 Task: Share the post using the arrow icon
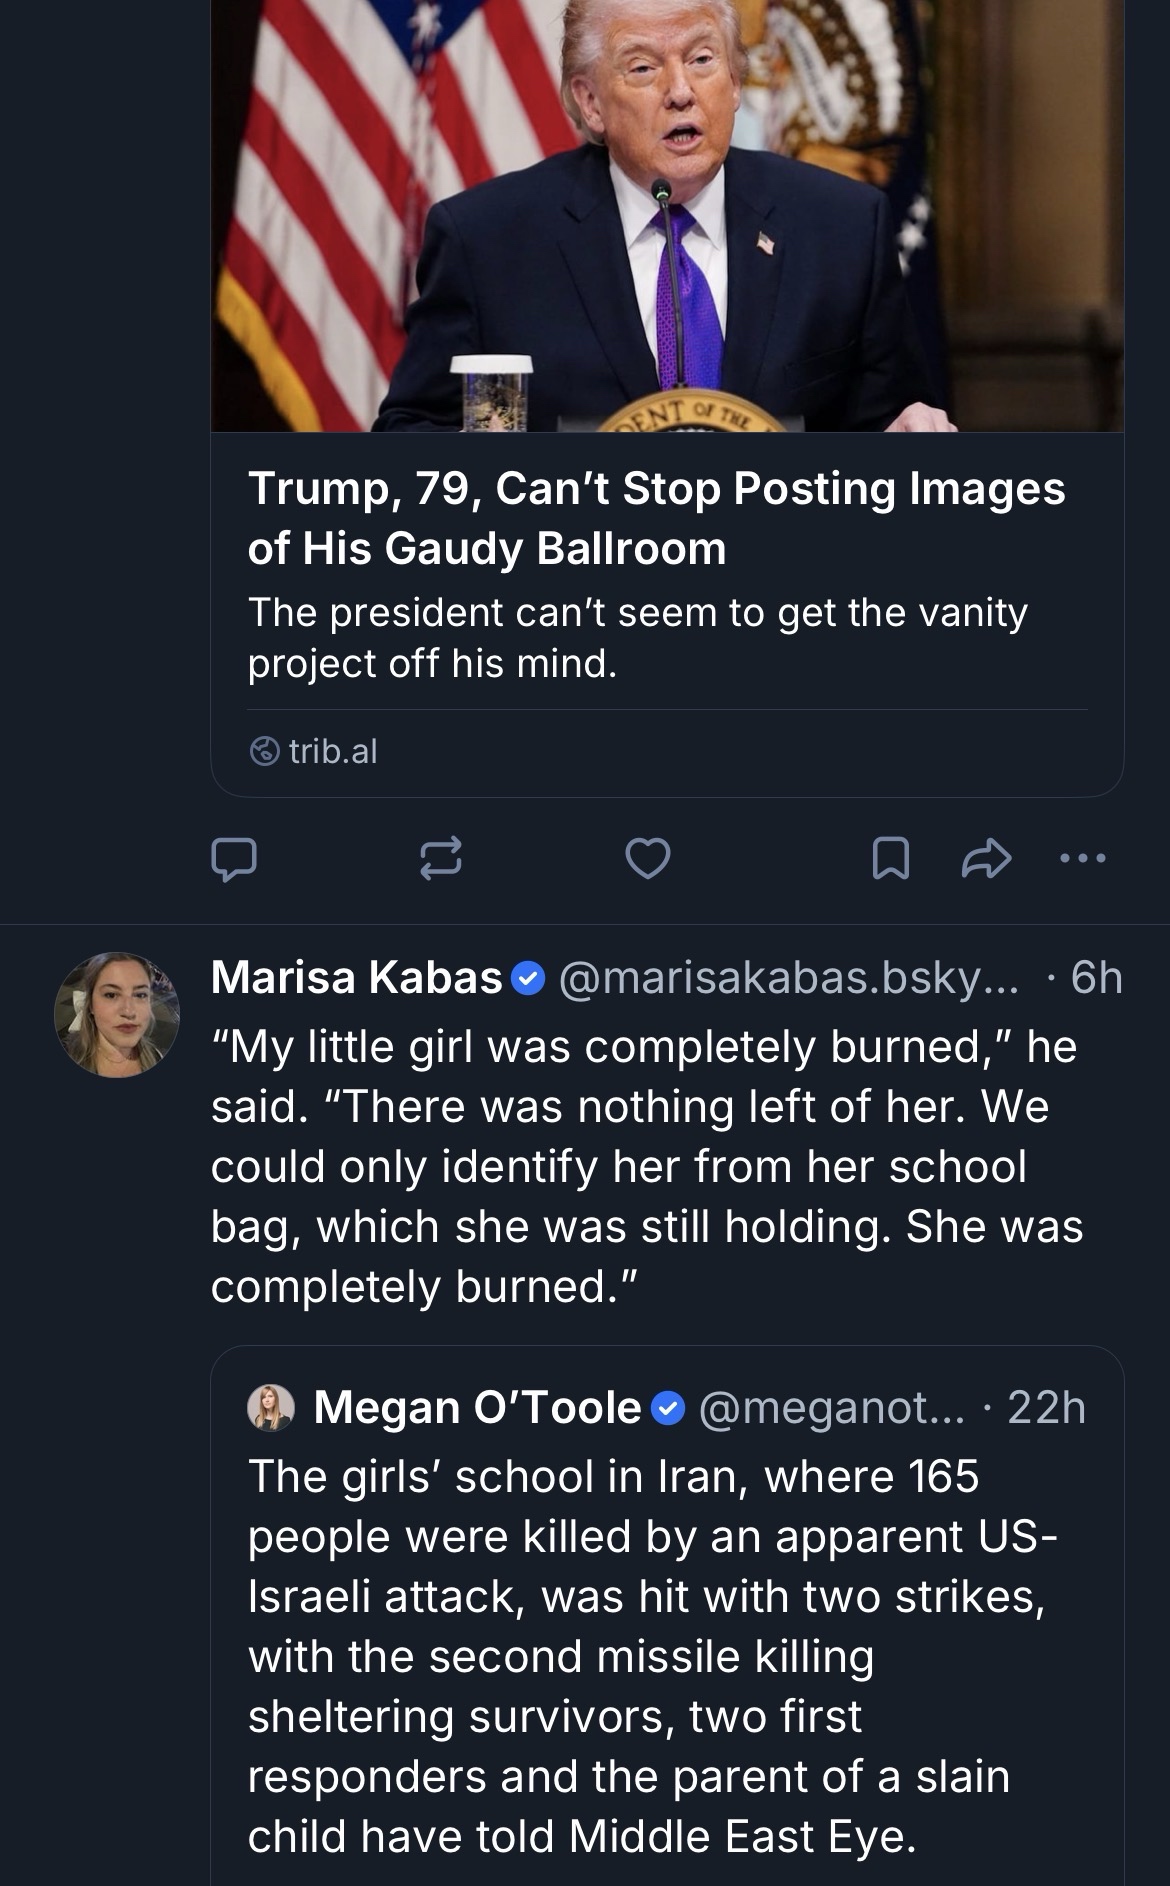(x=986, y=859)
